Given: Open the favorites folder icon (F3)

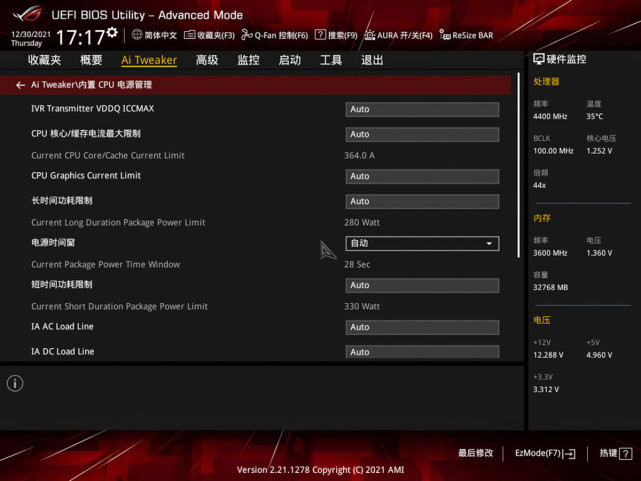Looking at the screenshot, I should [x=189, y=35].
